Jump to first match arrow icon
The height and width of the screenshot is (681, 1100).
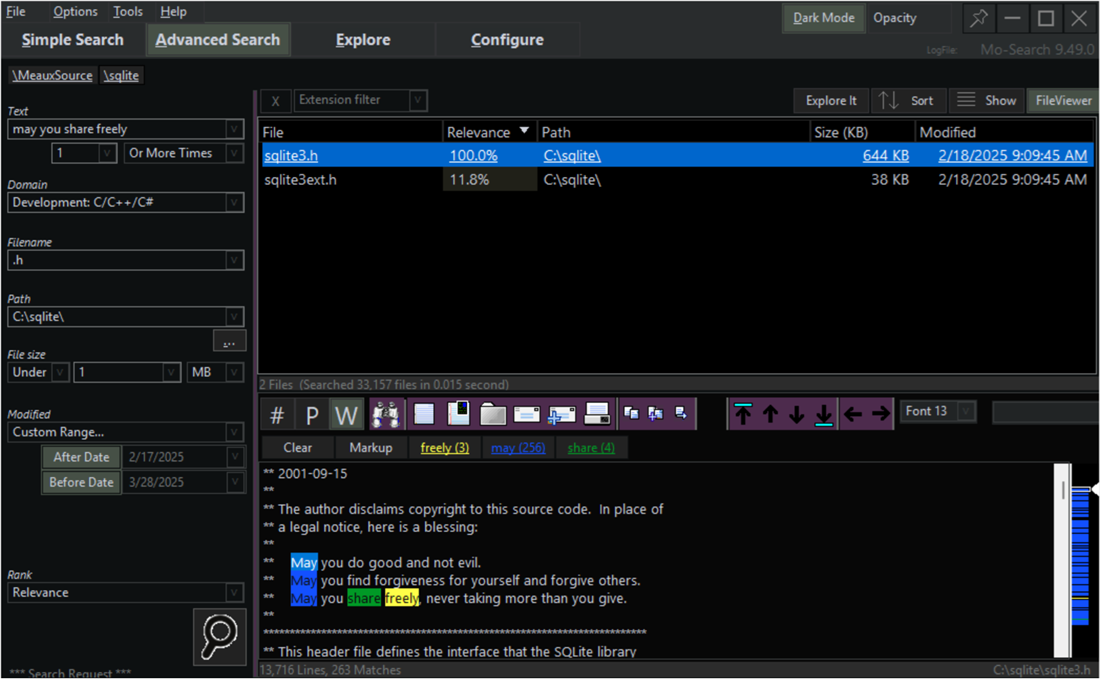point(743,414)
